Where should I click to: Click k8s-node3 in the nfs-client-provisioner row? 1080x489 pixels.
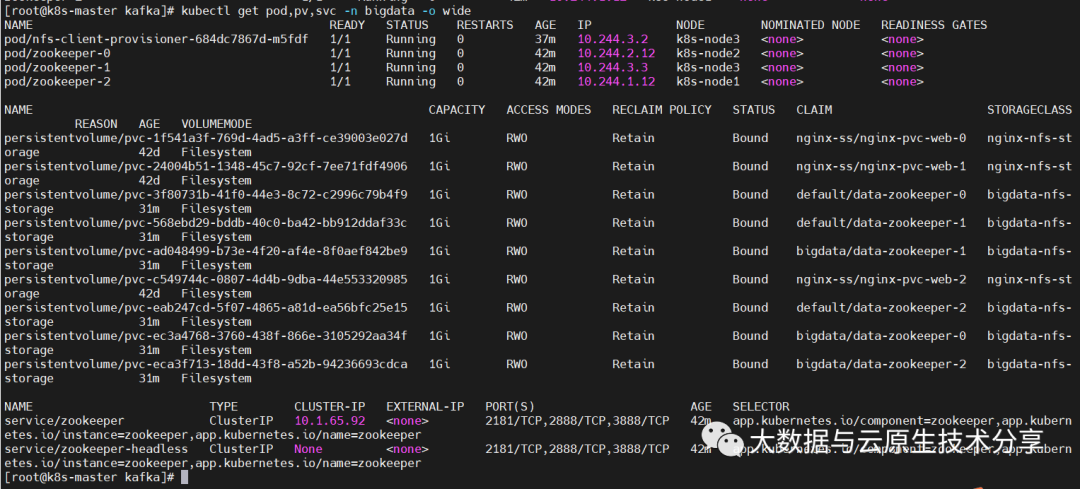click(x=708, y=39)
